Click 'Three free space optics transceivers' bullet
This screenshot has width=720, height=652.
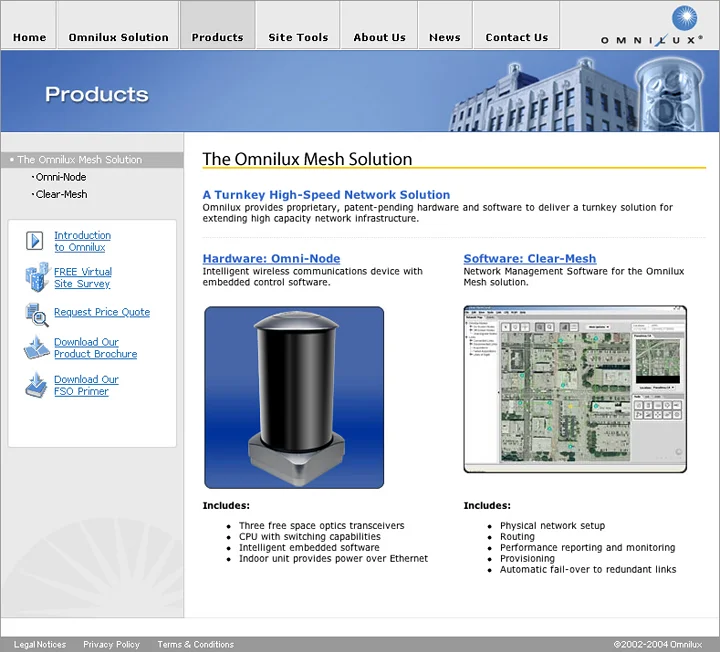[x=321, y=525]
